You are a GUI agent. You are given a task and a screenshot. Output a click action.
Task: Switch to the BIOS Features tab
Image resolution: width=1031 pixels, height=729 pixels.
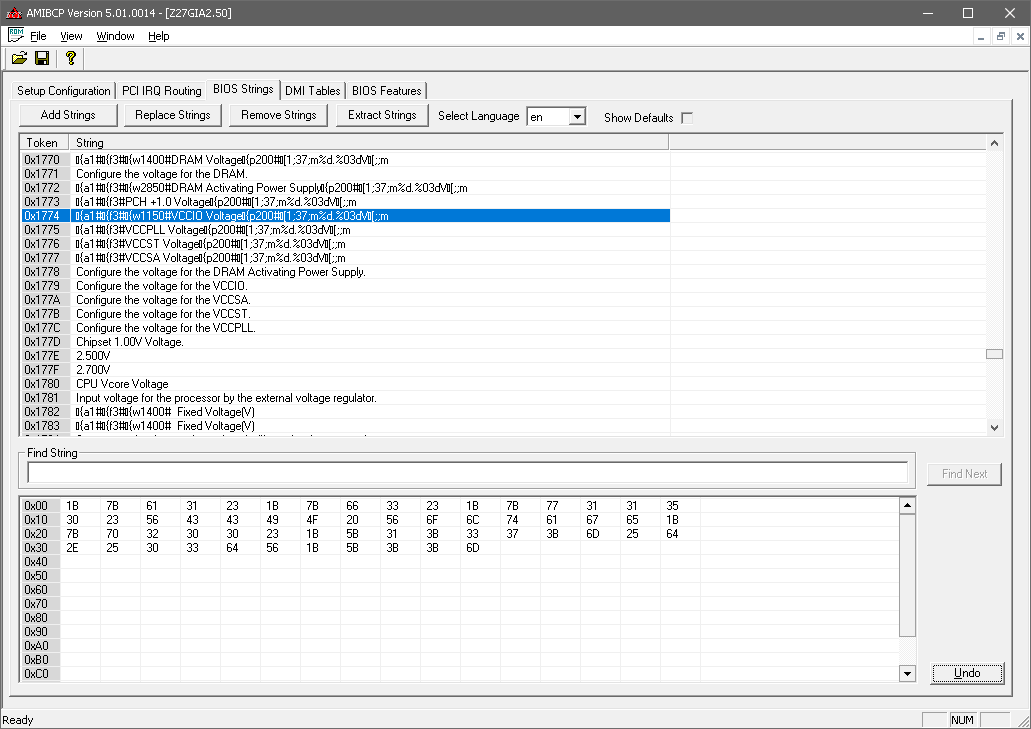tap(387, 91)
